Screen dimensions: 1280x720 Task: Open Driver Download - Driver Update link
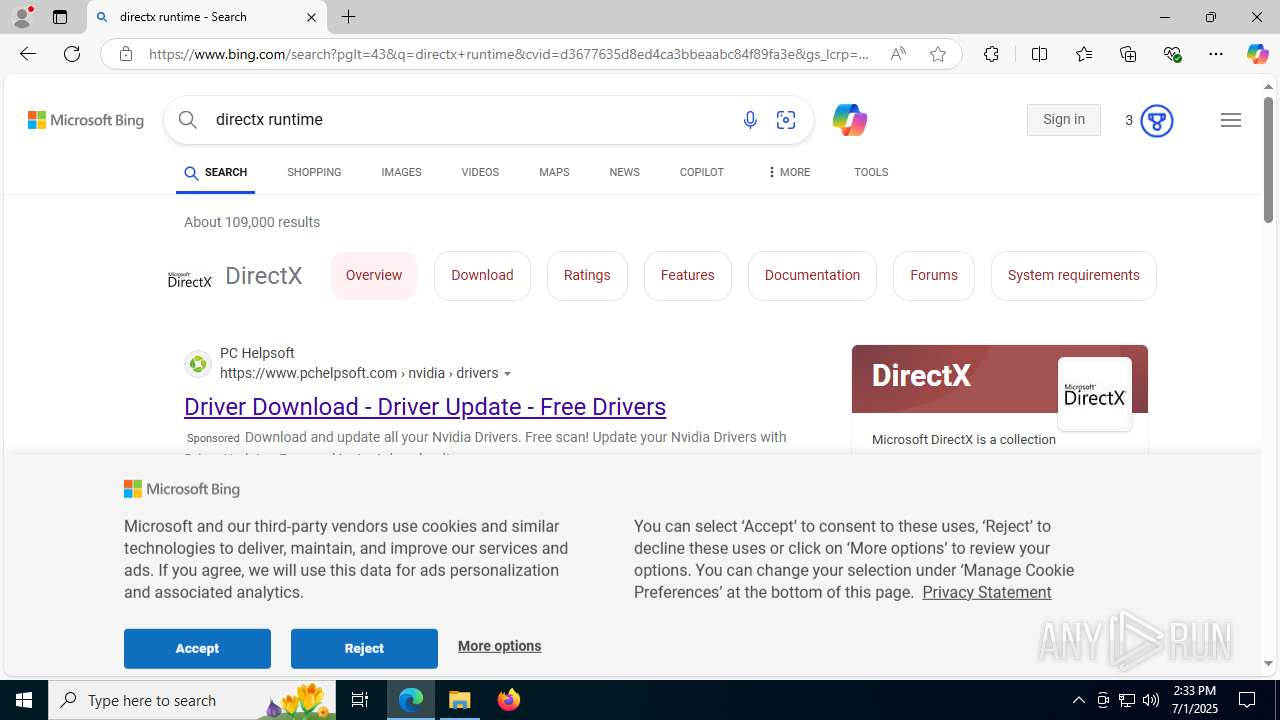(425, 407)
